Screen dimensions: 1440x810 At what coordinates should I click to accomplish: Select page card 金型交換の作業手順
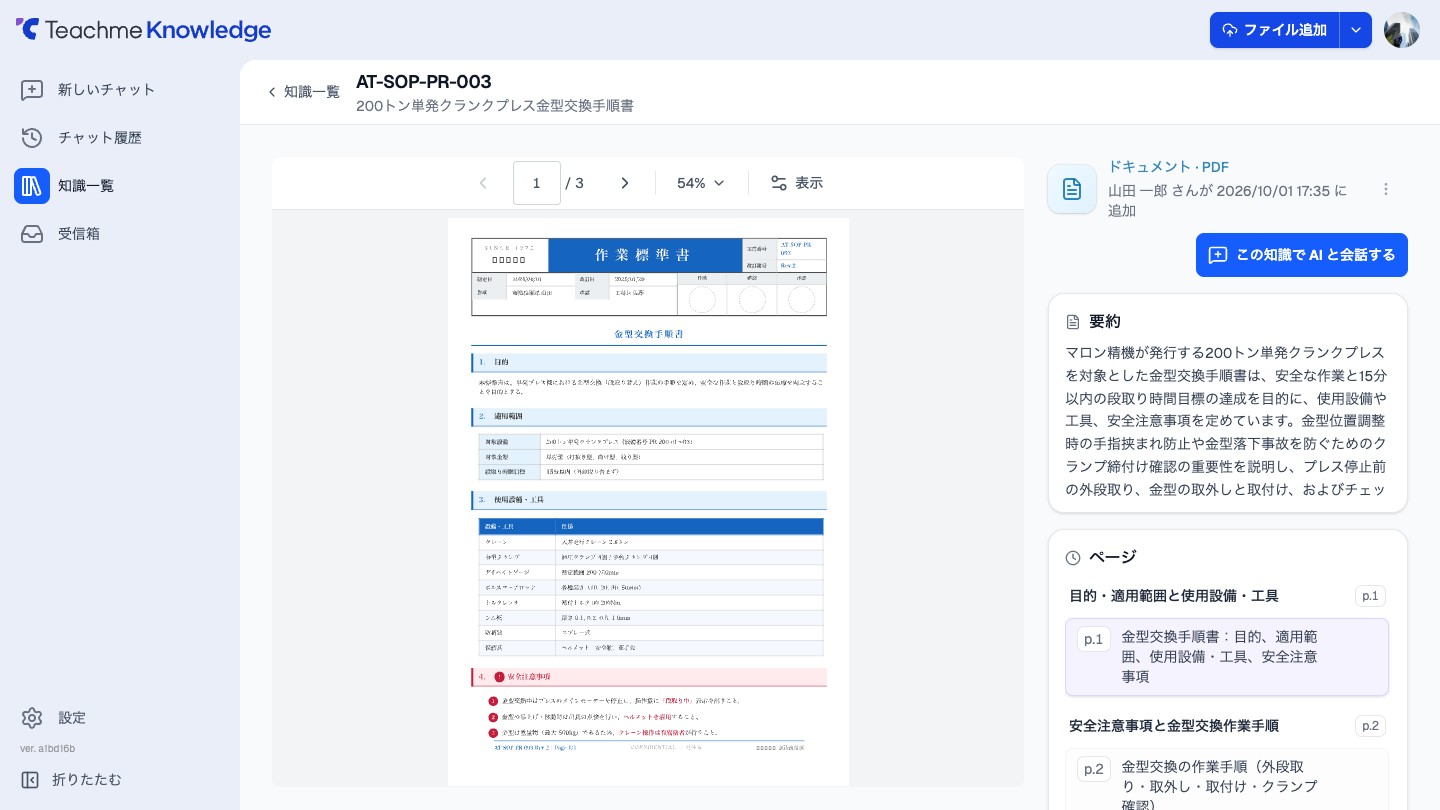[1227, 780]
